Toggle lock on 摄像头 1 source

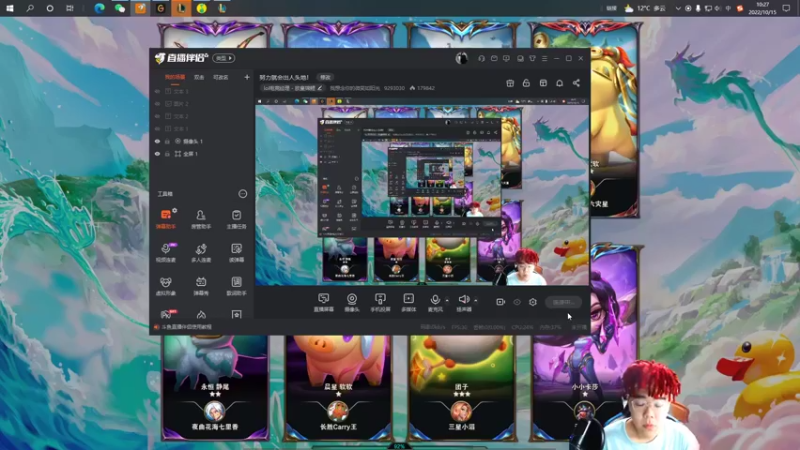[167, 141]
